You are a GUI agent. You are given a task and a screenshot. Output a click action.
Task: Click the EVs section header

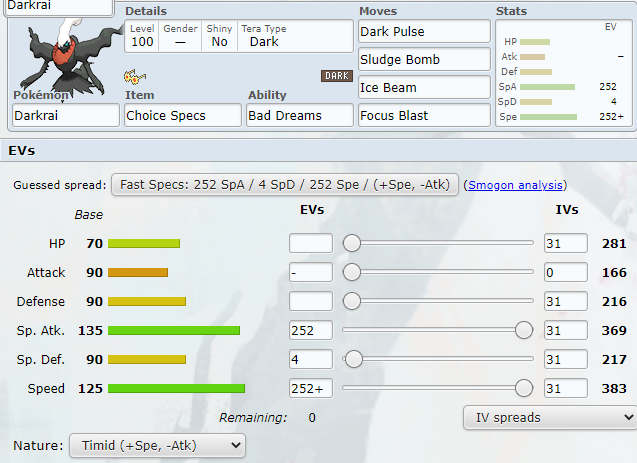pos(318,151)
